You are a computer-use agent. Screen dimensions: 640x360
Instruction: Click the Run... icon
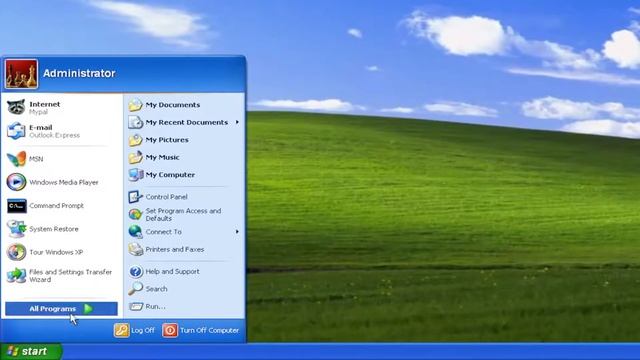tap(136, 306)
